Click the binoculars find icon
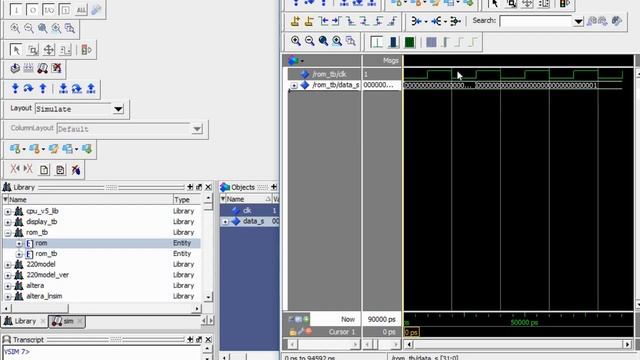 point(42,68)
